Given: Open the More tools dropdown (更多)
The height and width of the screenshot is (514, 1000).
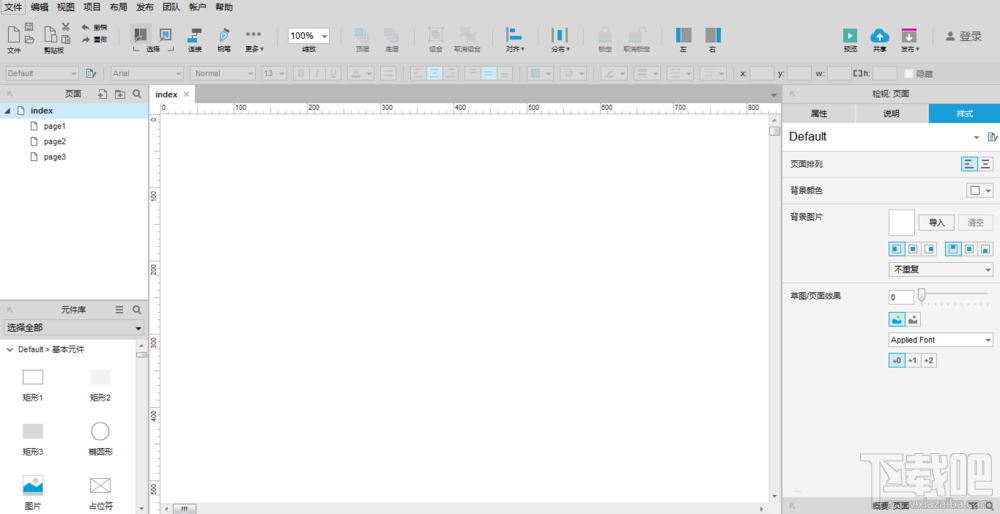Looking at the screenshot, I should tap(254, 40).
